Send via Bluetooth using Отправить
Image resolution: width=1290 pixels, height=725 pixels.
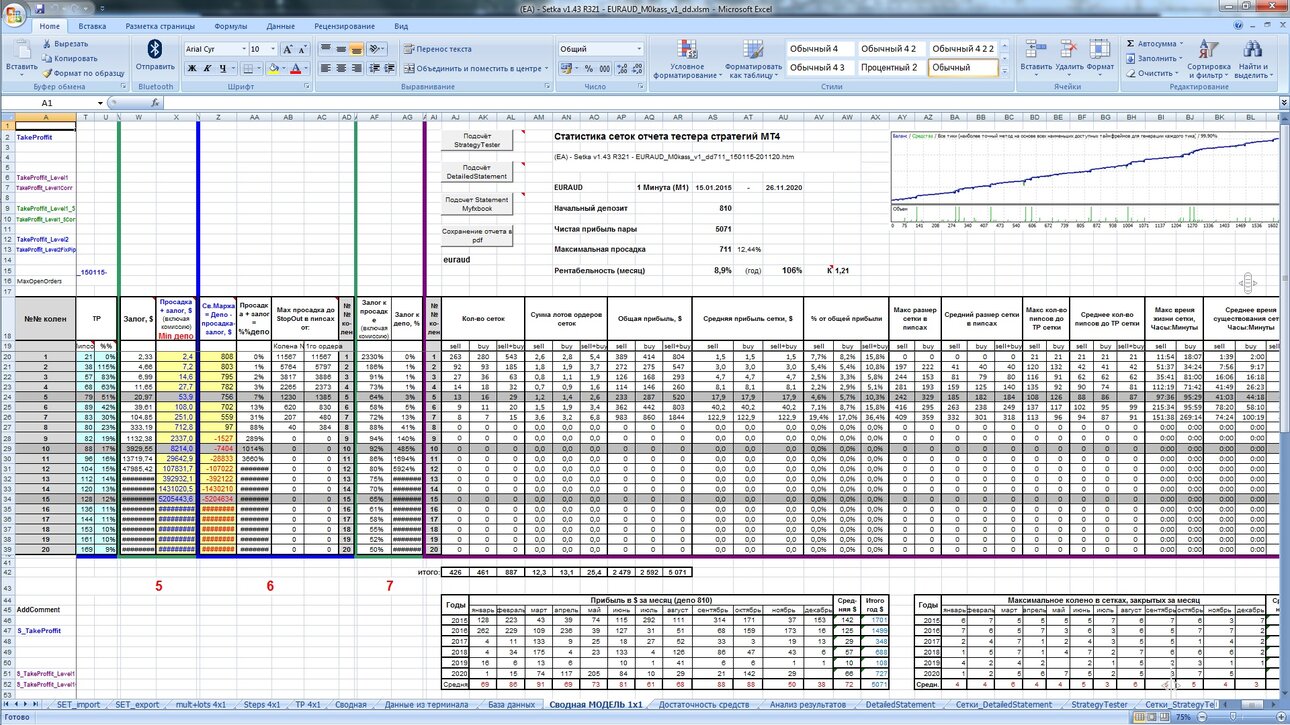(x=155, y=56)
